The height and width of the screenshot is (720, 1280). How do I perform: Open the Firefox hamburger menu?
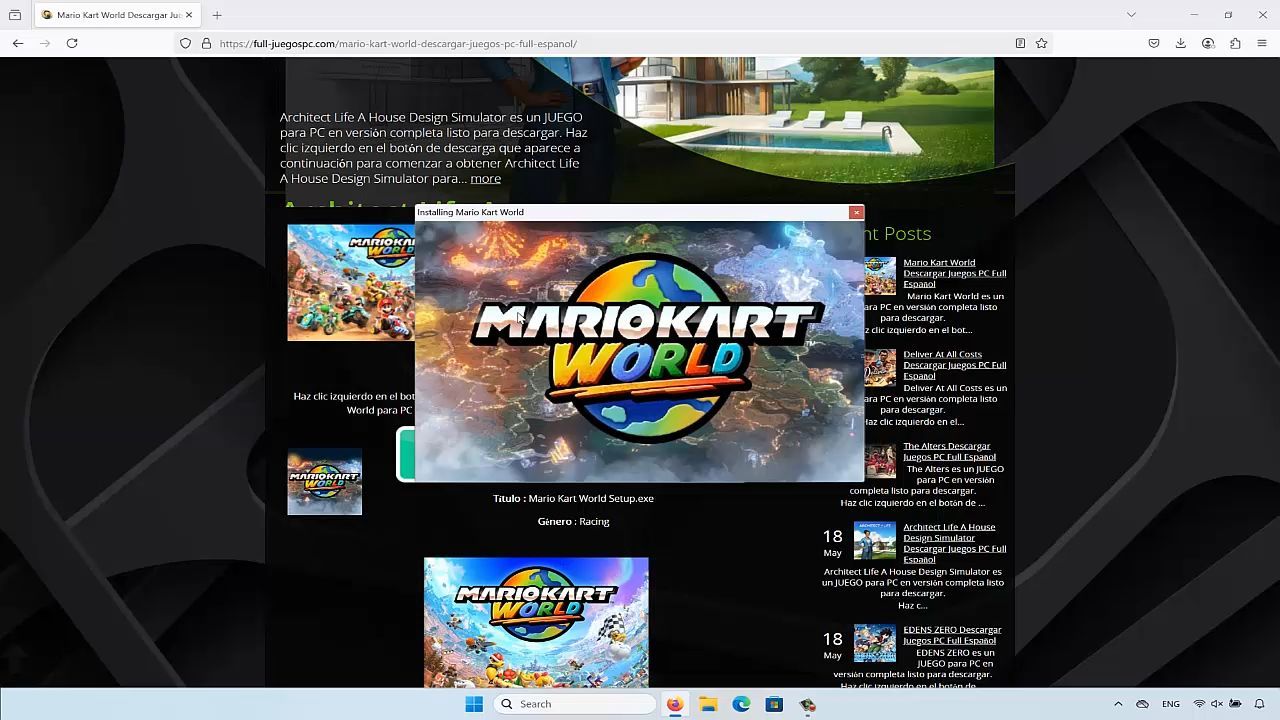click(x=1262, y=43)
